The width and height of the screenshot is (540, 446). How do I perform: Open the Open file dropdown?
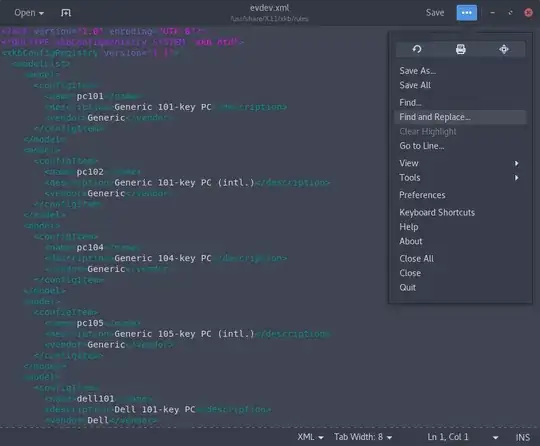click(29, 13)
